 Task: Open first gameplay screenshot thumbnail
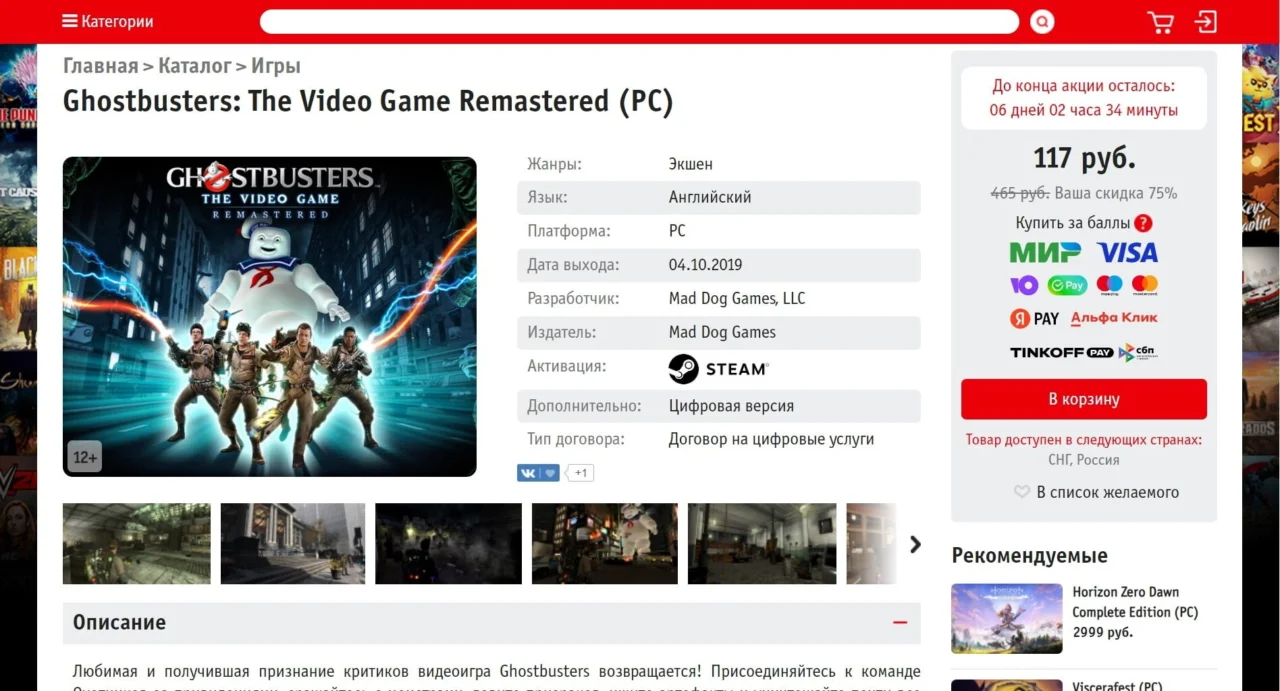point(137,543)
